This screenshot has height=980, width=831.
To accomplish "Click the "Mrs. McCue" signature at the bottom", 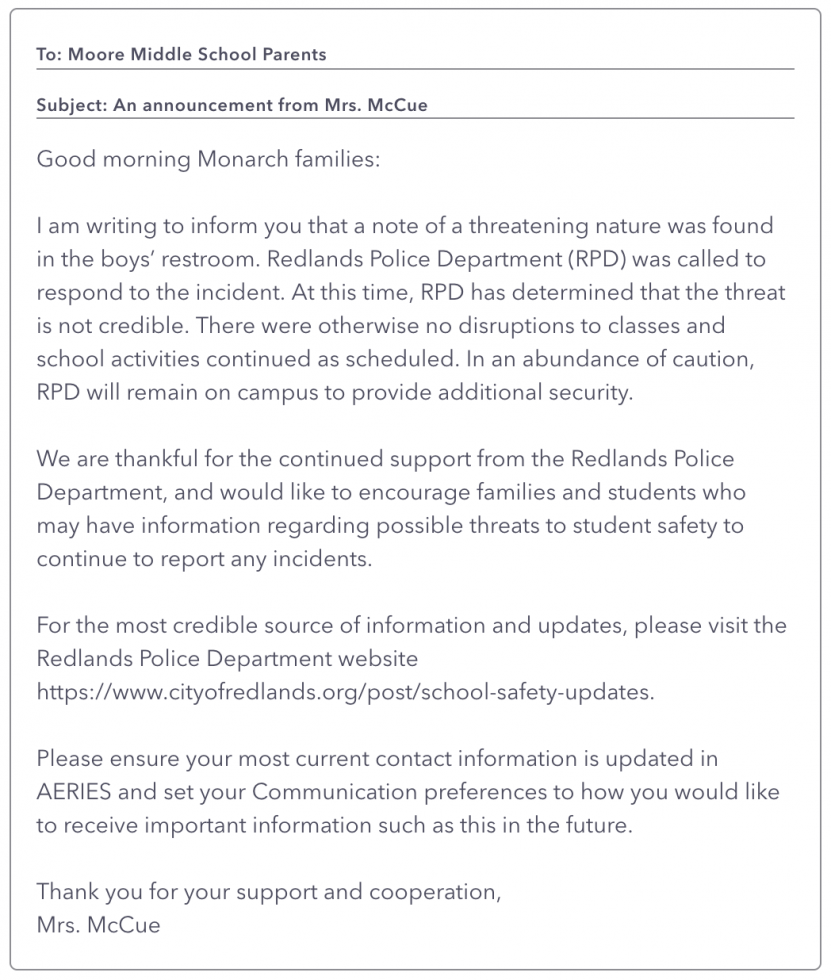I will point(98,925).
